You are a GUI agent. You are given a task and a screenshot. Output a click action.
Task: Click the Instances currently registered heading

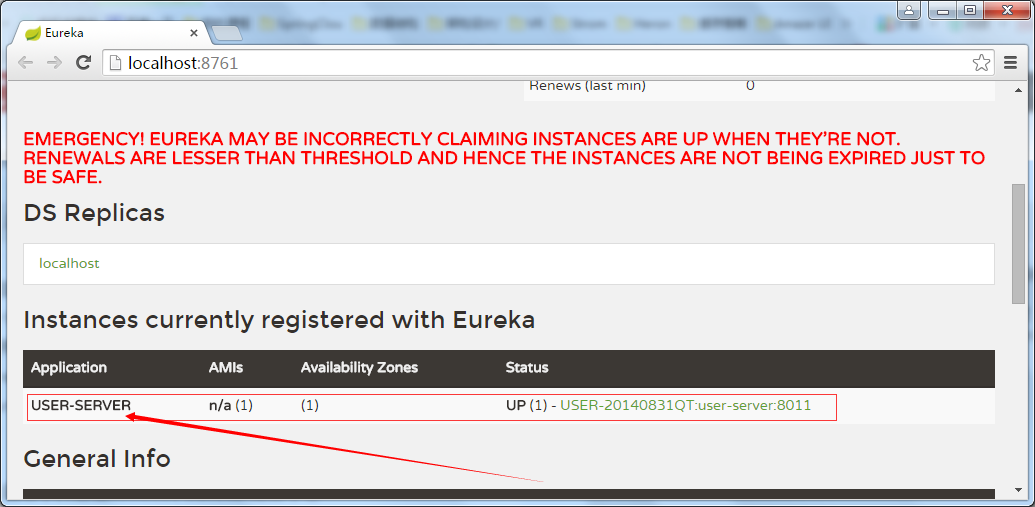point(279,320)
